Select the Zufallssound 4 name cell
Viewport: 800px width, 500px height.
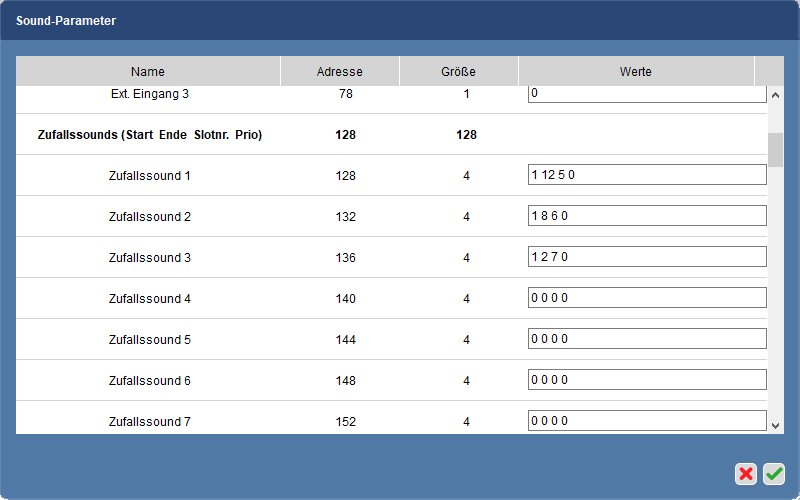tap(149, 298)
